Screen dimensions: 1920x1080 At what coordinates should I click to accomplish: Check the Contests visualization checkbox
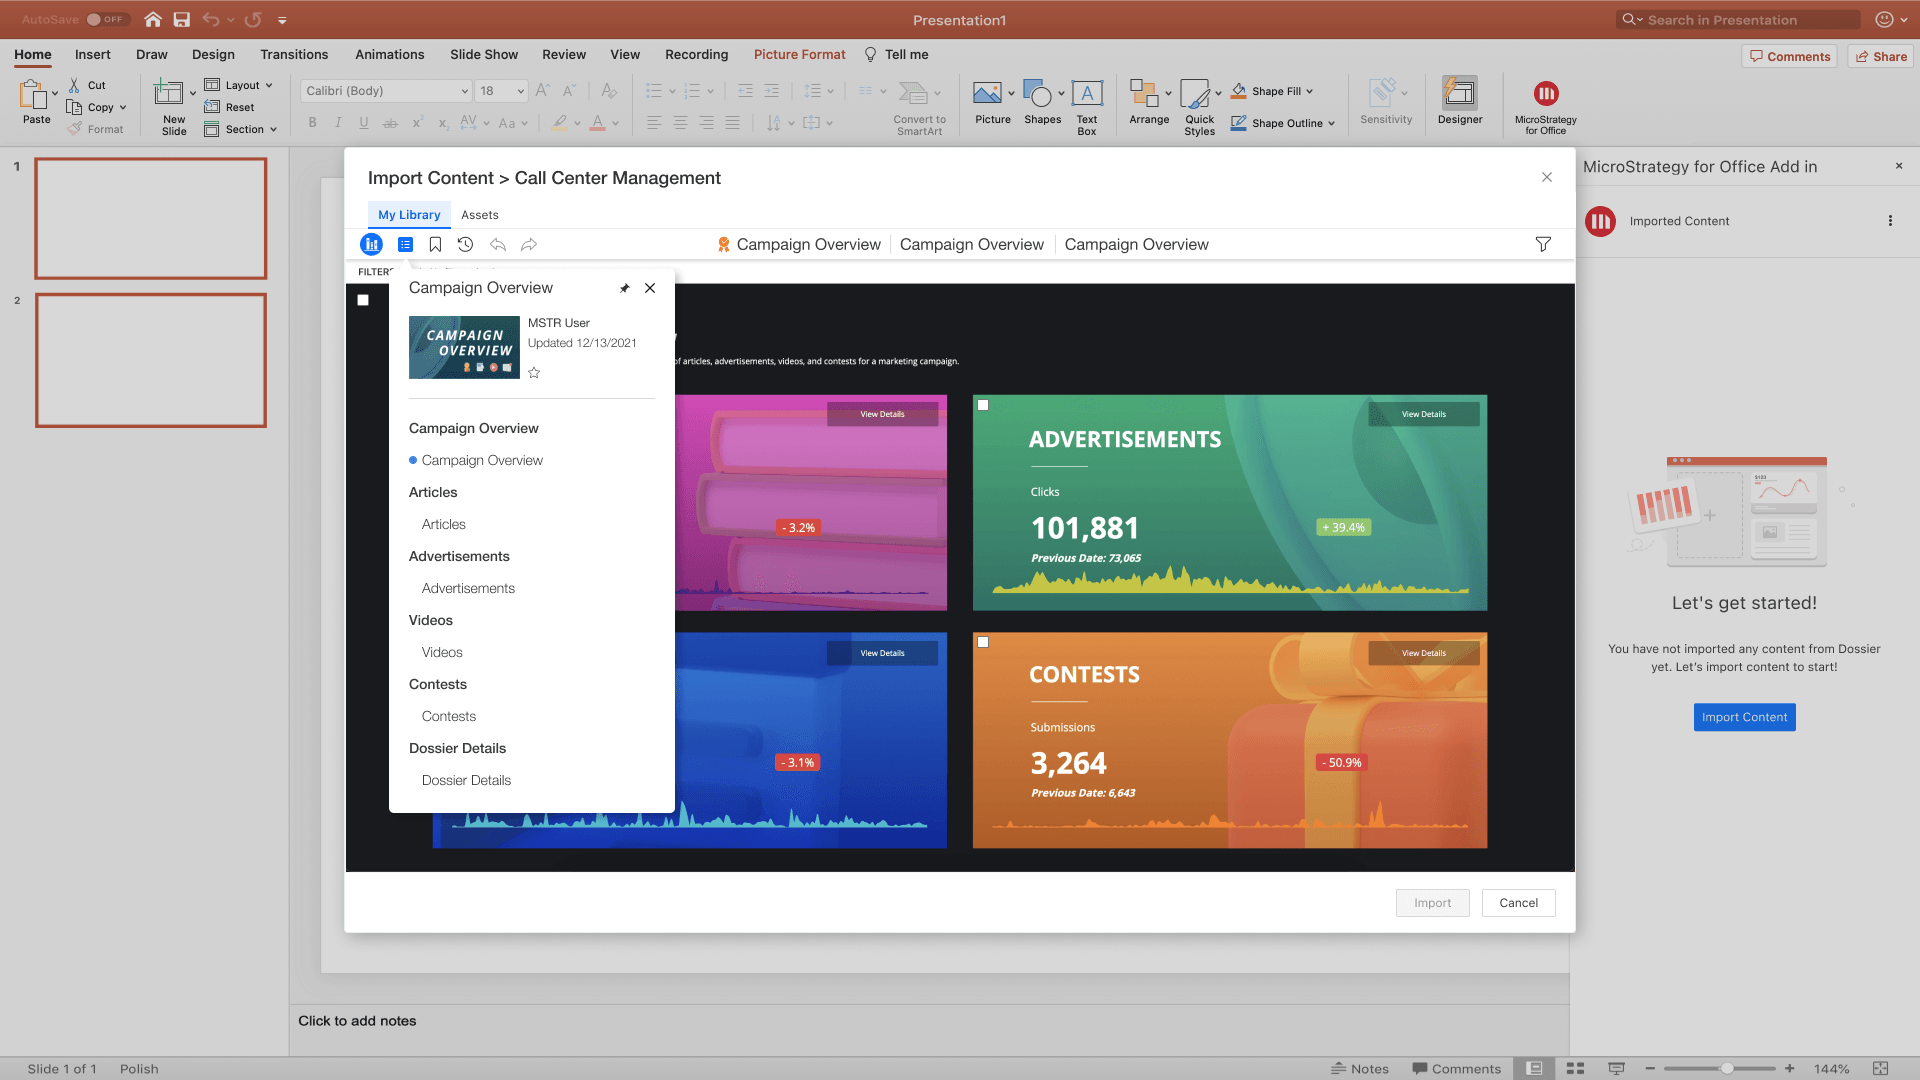coord(983,643)
